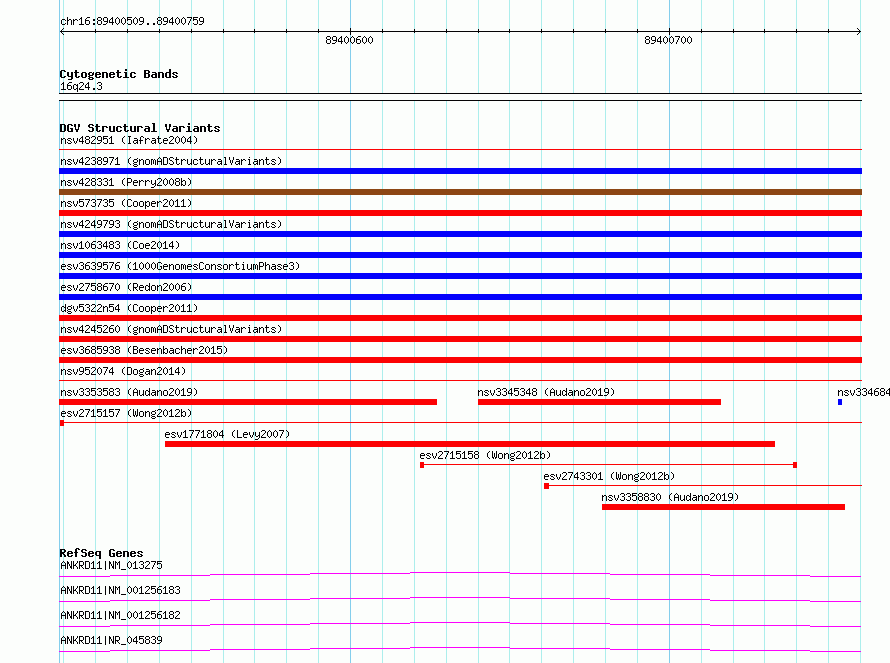Select the esv2758670 (Redon2006) label

click(126, 287)
